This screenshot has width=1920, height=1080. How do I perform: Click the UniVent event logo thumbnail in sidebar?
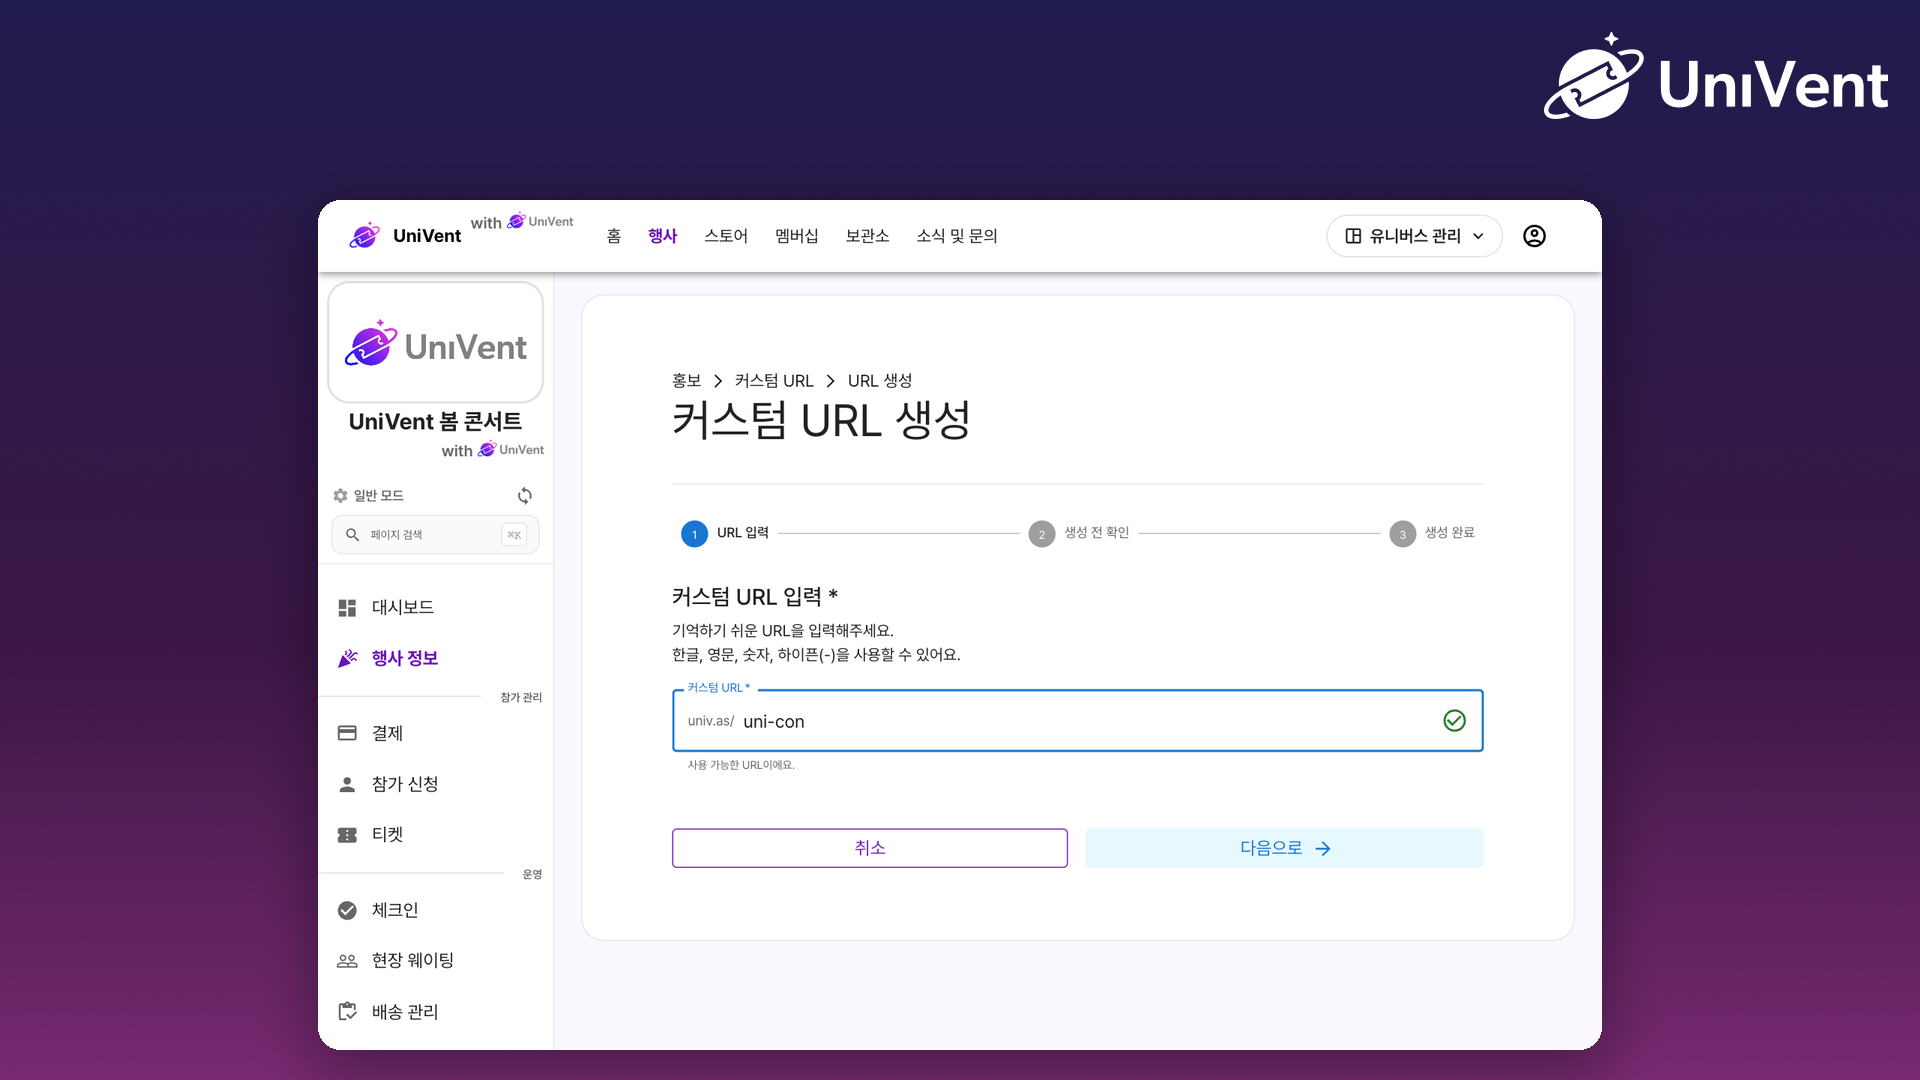[x=435, y=343]
